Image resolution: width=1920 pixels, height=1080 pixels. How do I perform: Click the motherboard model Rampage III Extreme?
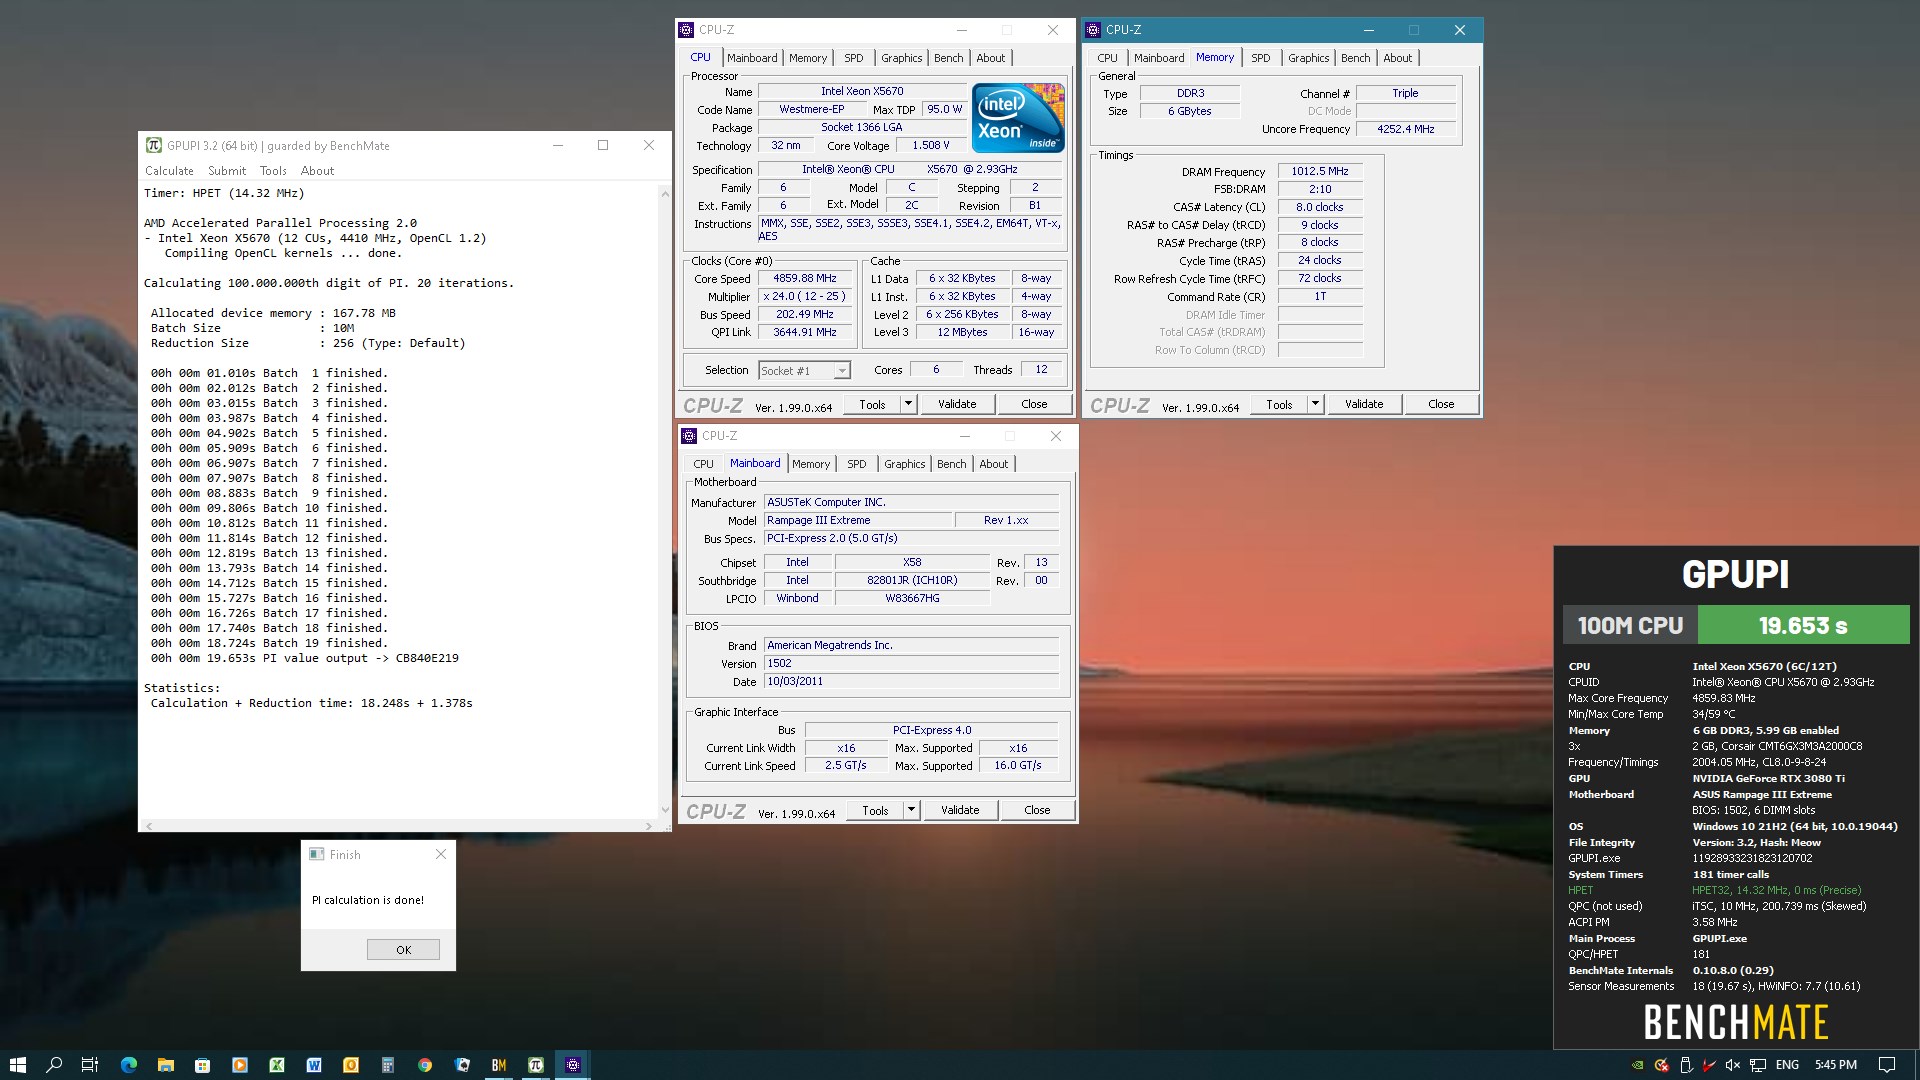[x=858, y=520]
